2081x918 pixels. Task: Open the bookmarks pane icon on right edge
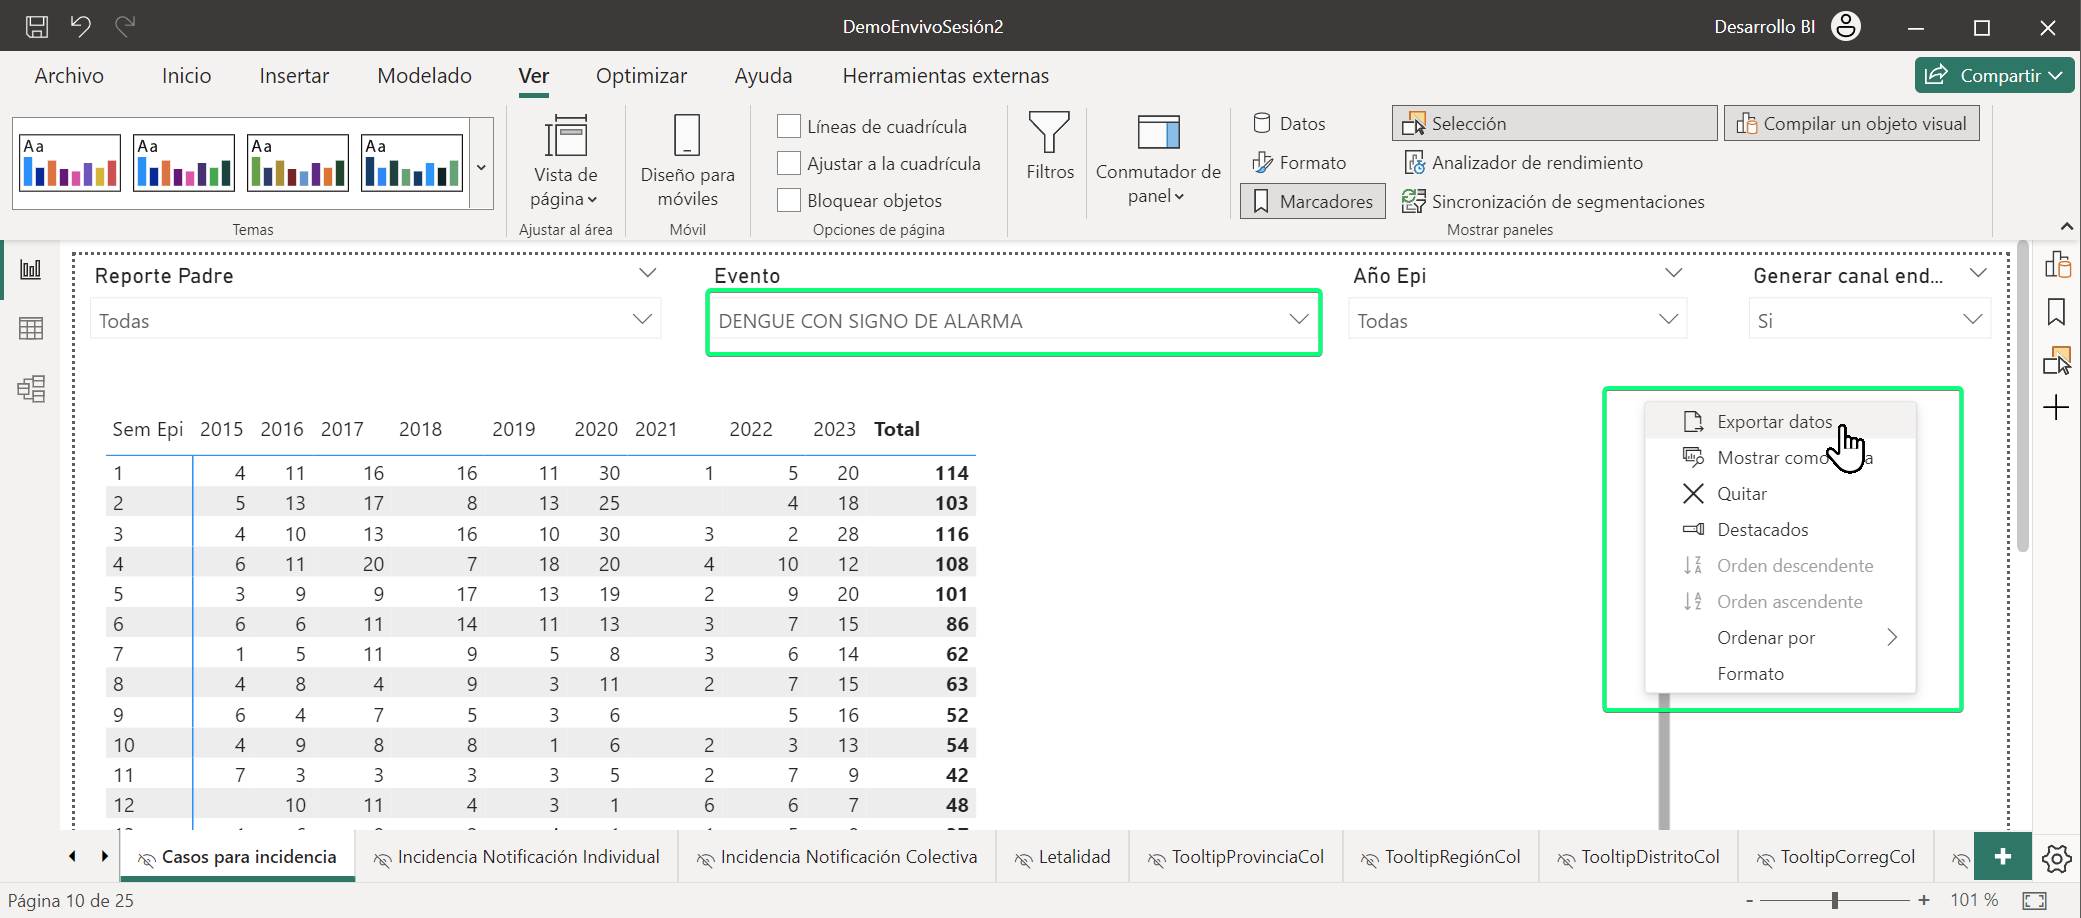tap(2057, 313)
